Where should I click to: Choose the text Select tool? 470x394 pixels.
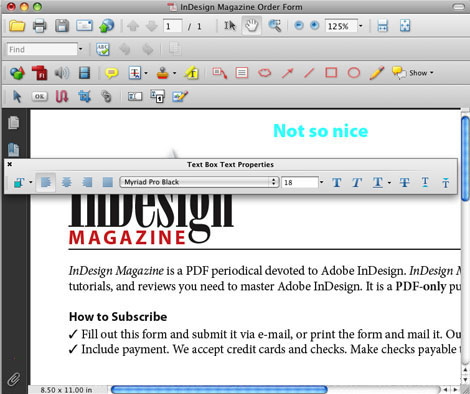click(x=230, y=26)
